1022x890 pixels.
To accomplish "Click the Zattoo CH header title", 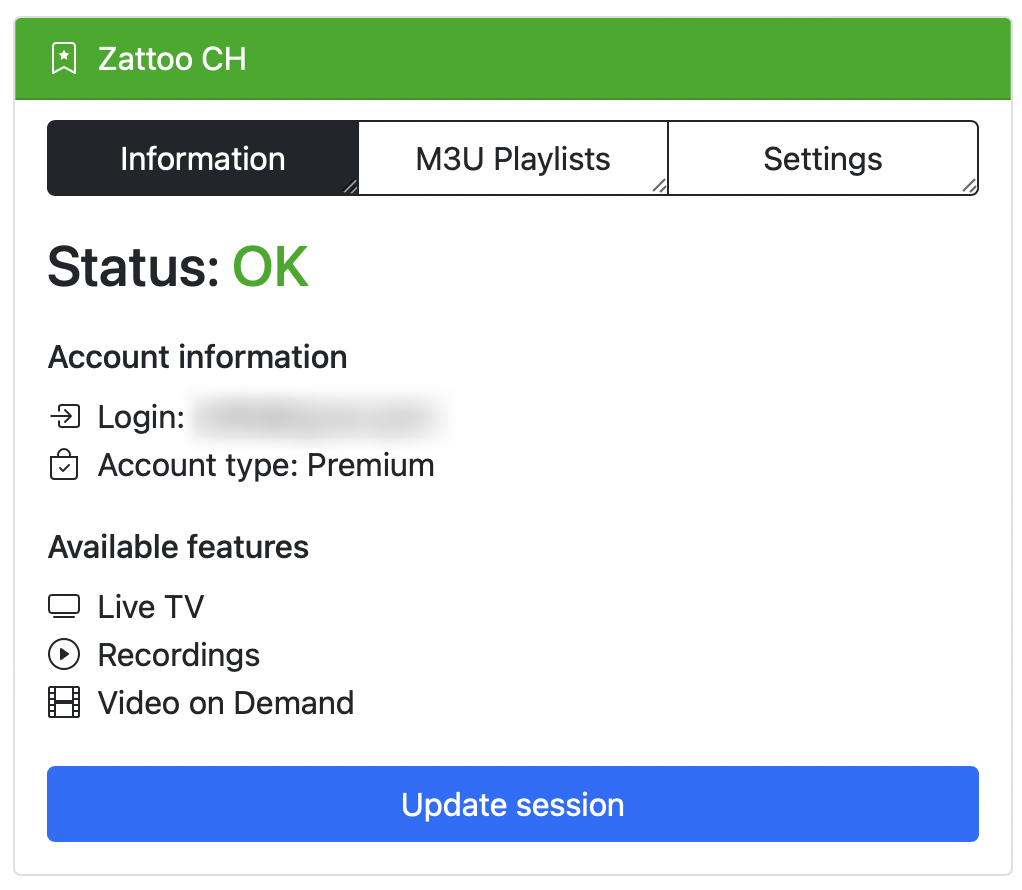I will 172,59.
